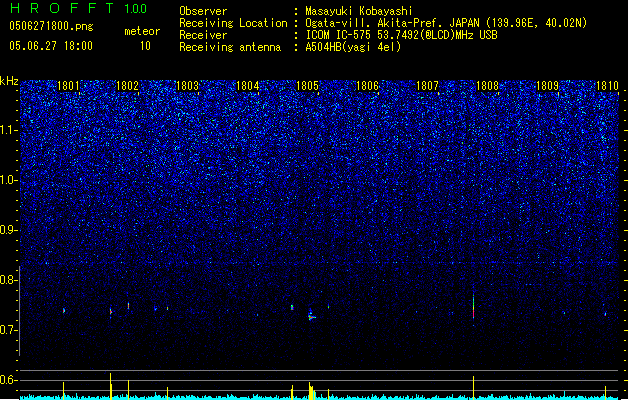This screenshot has height=400, width=629.
Task: Click the long meteor echo streak at 1808
Action: 473,307
